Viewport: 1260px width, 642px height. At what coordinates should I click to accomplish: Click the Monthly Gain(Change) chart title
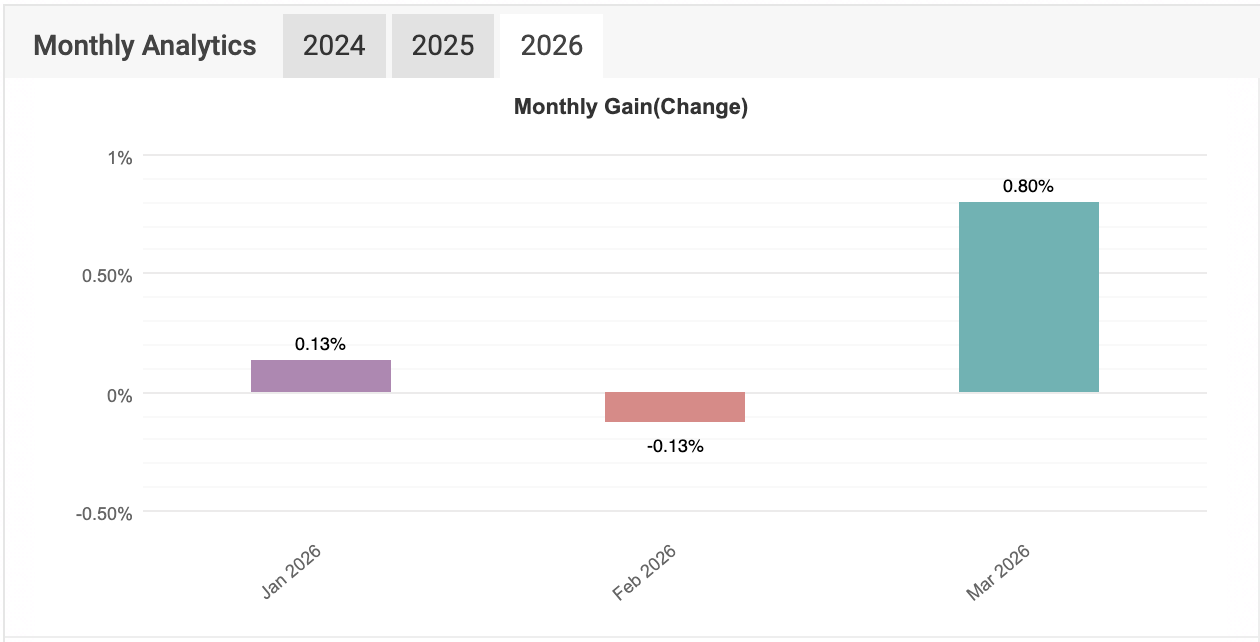[631, 107]
